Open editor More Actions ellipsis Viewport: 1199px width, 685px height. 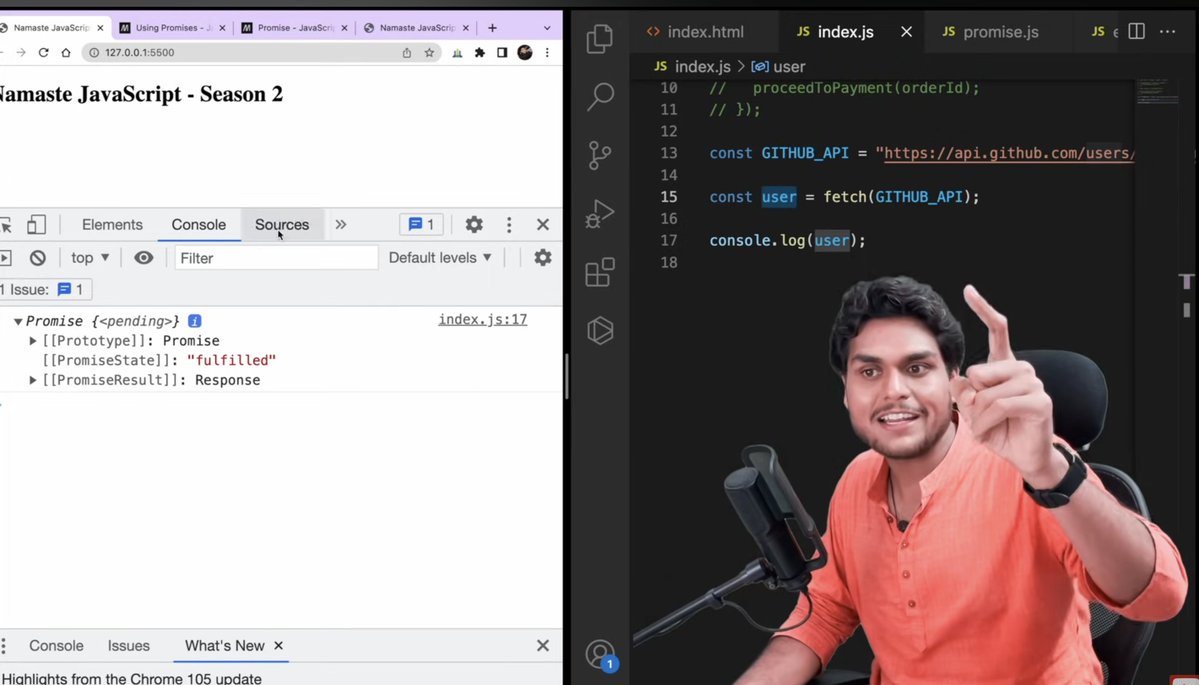(1168, 31)
